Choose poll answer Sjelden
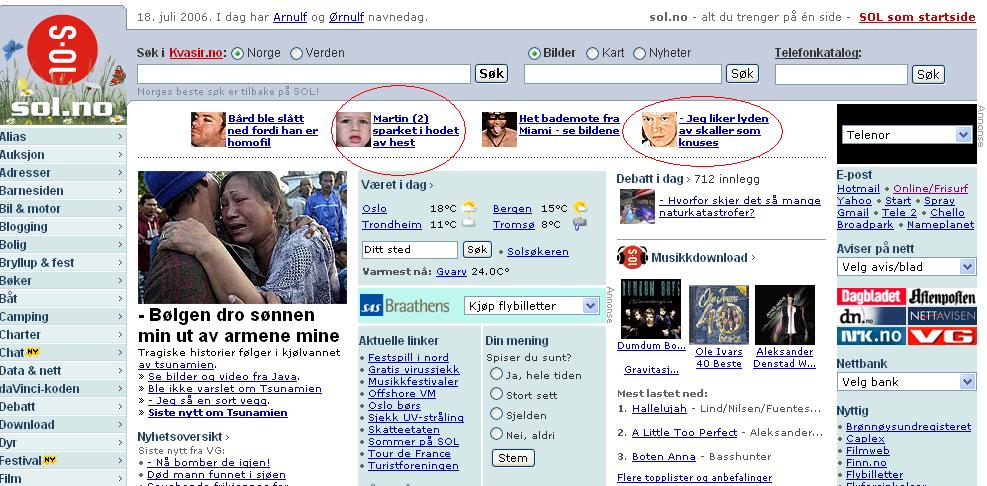The height and width of the screenshot is (486, 987). 496,414
